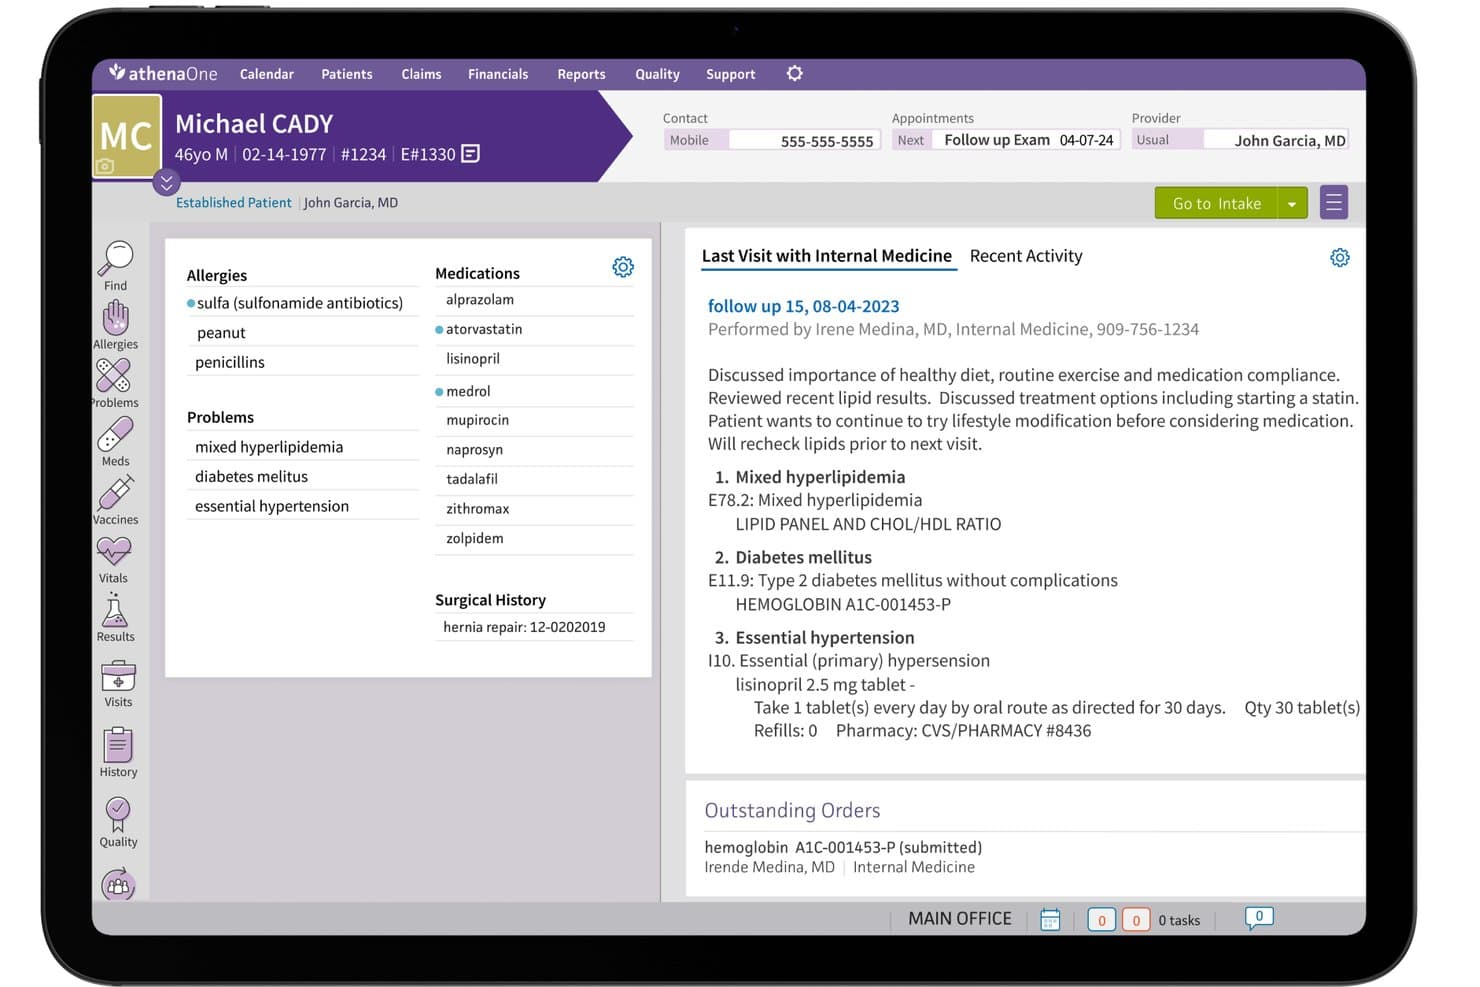1480x987 pixels.
Task: Select hernia repair surgical history entry
Action: click(534, 627)
